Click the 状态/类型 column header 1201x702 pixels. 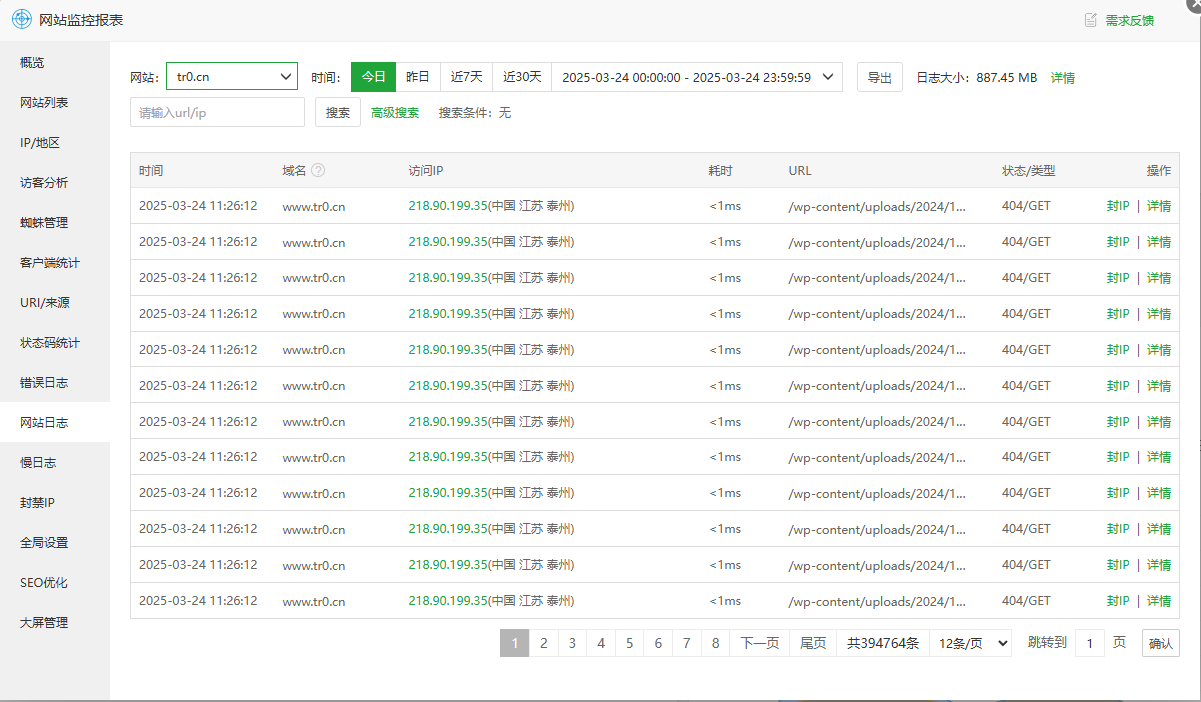click(1029, 170)
